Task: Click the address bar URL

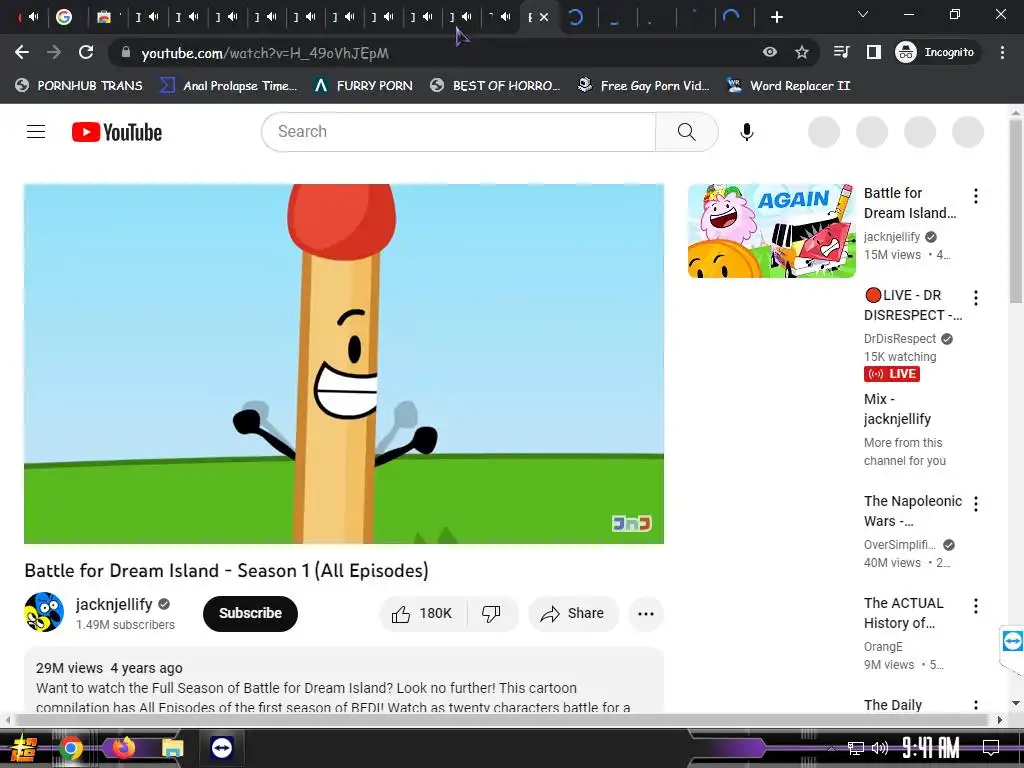Action: click(x=265, y=53)
